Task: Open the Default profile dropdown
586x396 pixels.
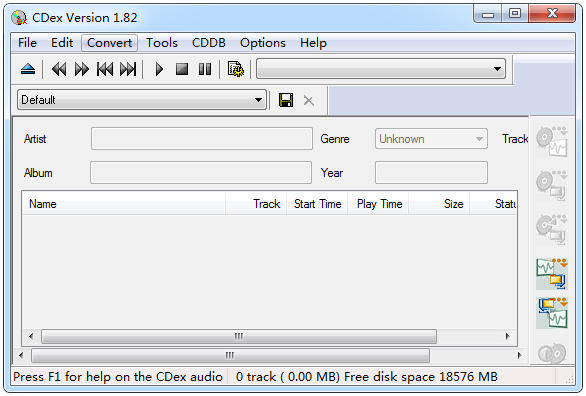Action: 142,100
